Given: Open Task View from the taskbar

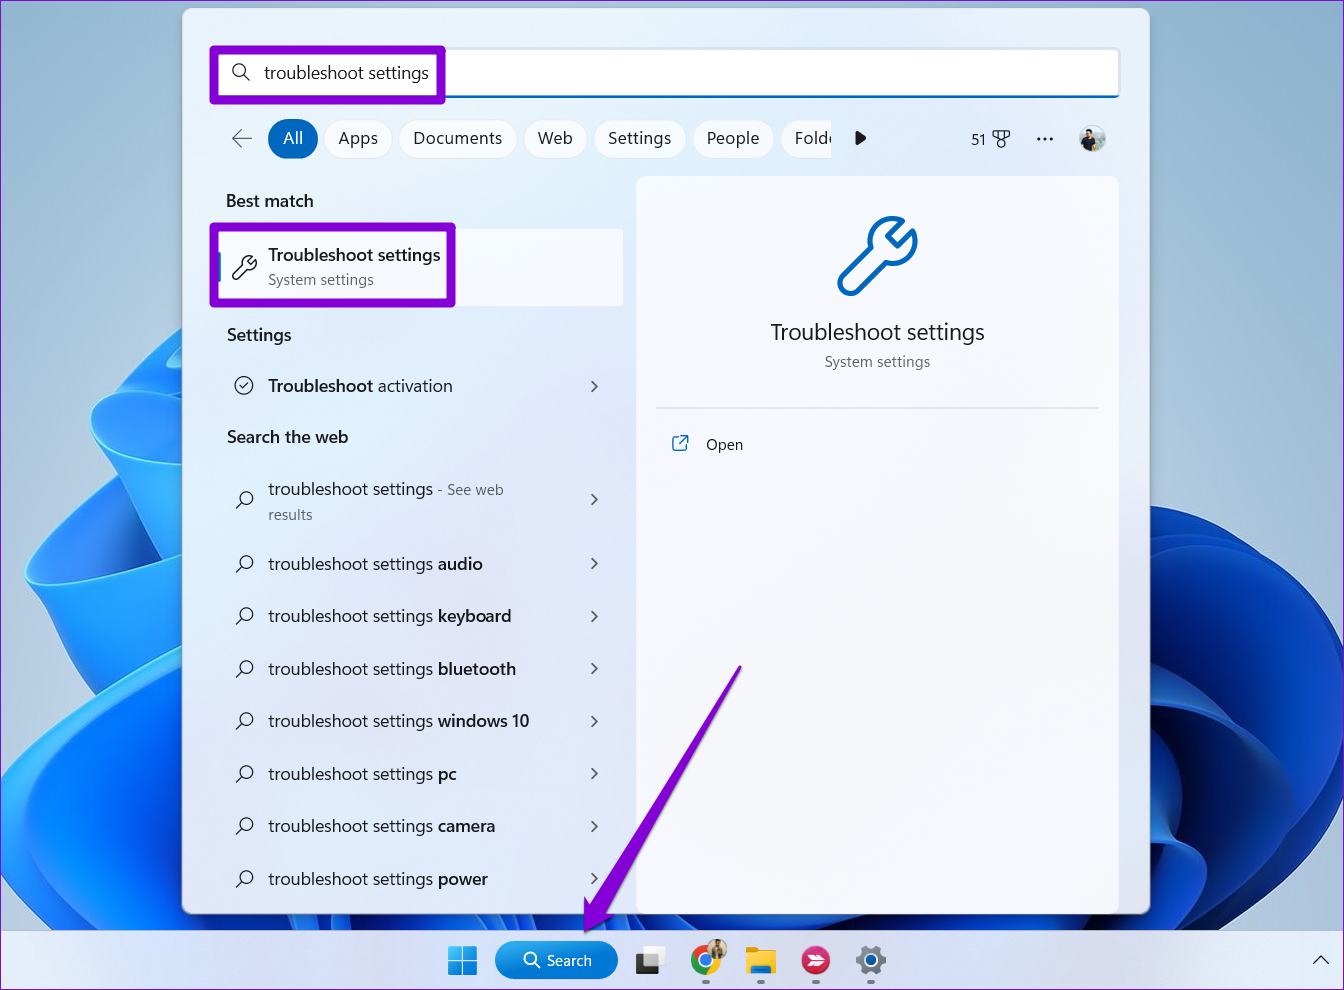Looking at the screenshot, I should [649, 960].
